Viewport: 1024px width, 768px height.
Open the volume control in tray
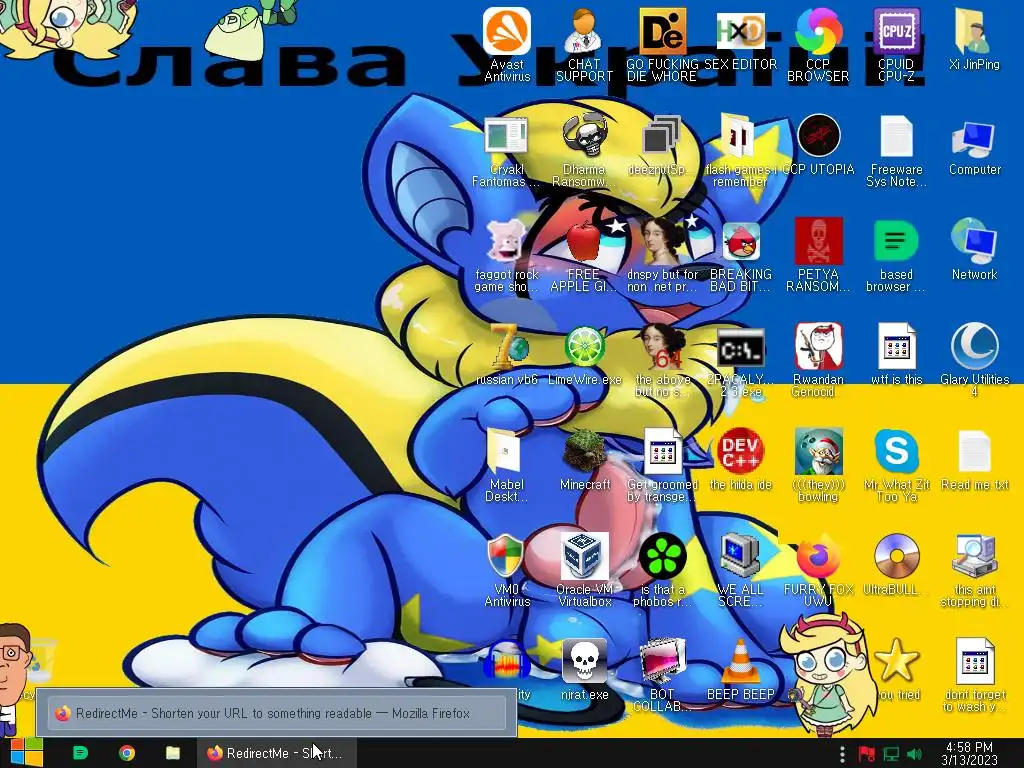coord(914,754)
